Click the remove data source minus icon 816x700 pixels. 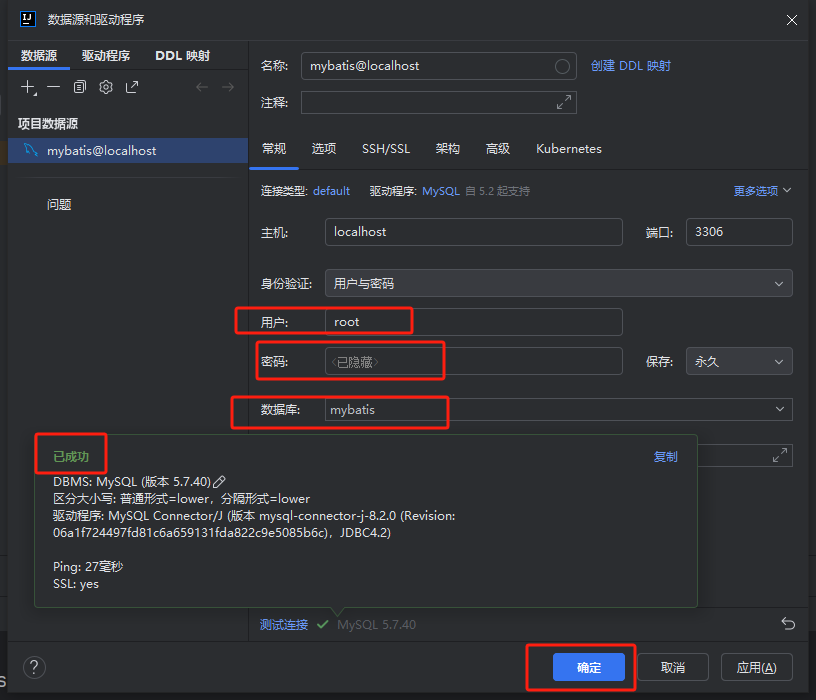(54, 87)
